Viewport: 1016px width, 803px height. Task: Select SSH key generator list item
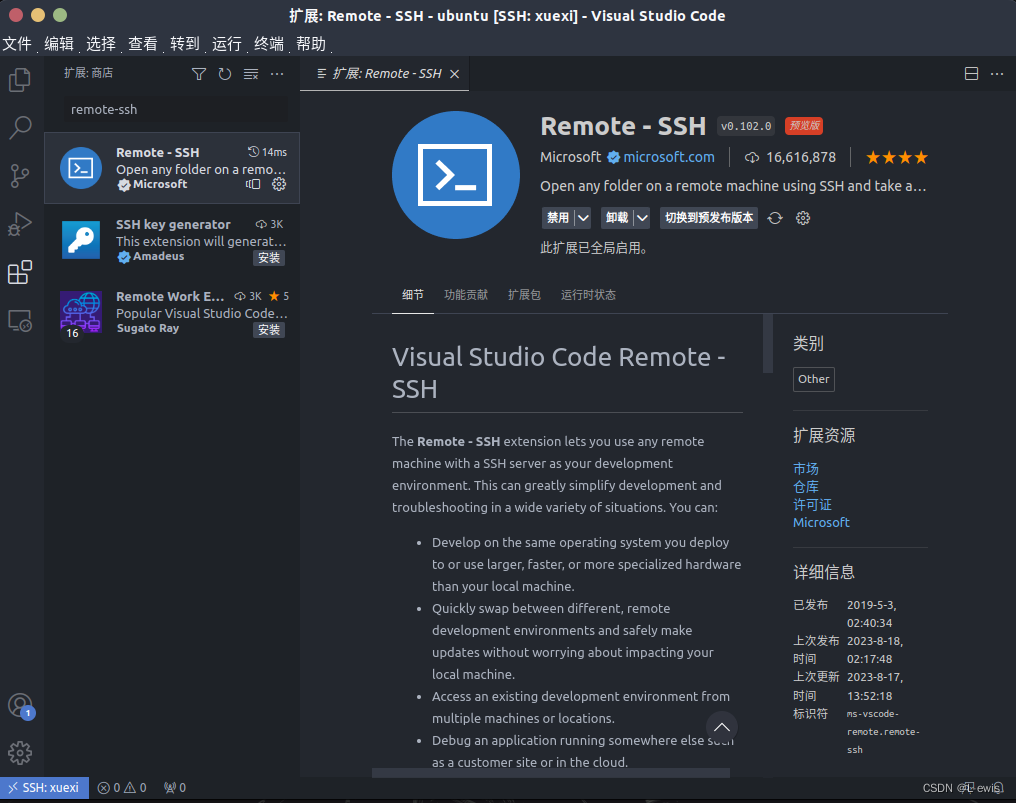pos(172,240)
